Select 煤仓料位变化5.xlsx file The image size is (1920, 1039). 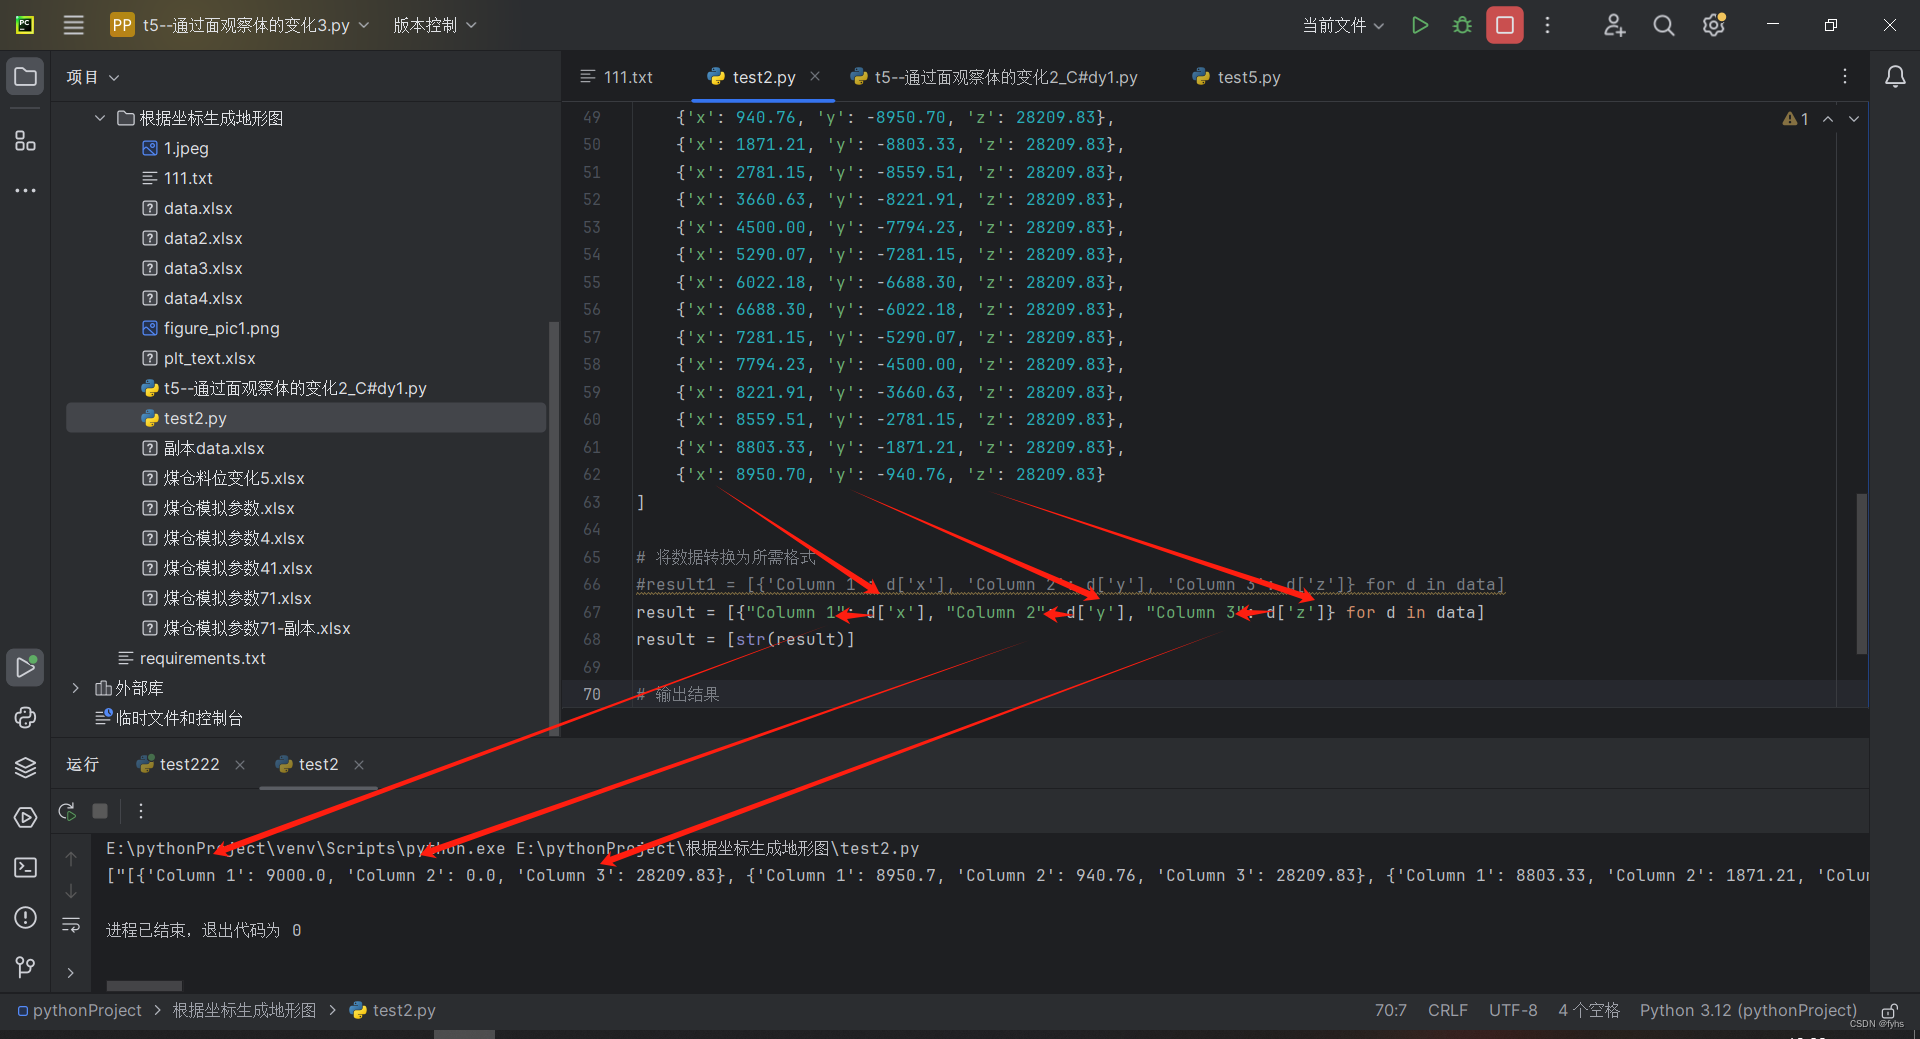[234, 478]
